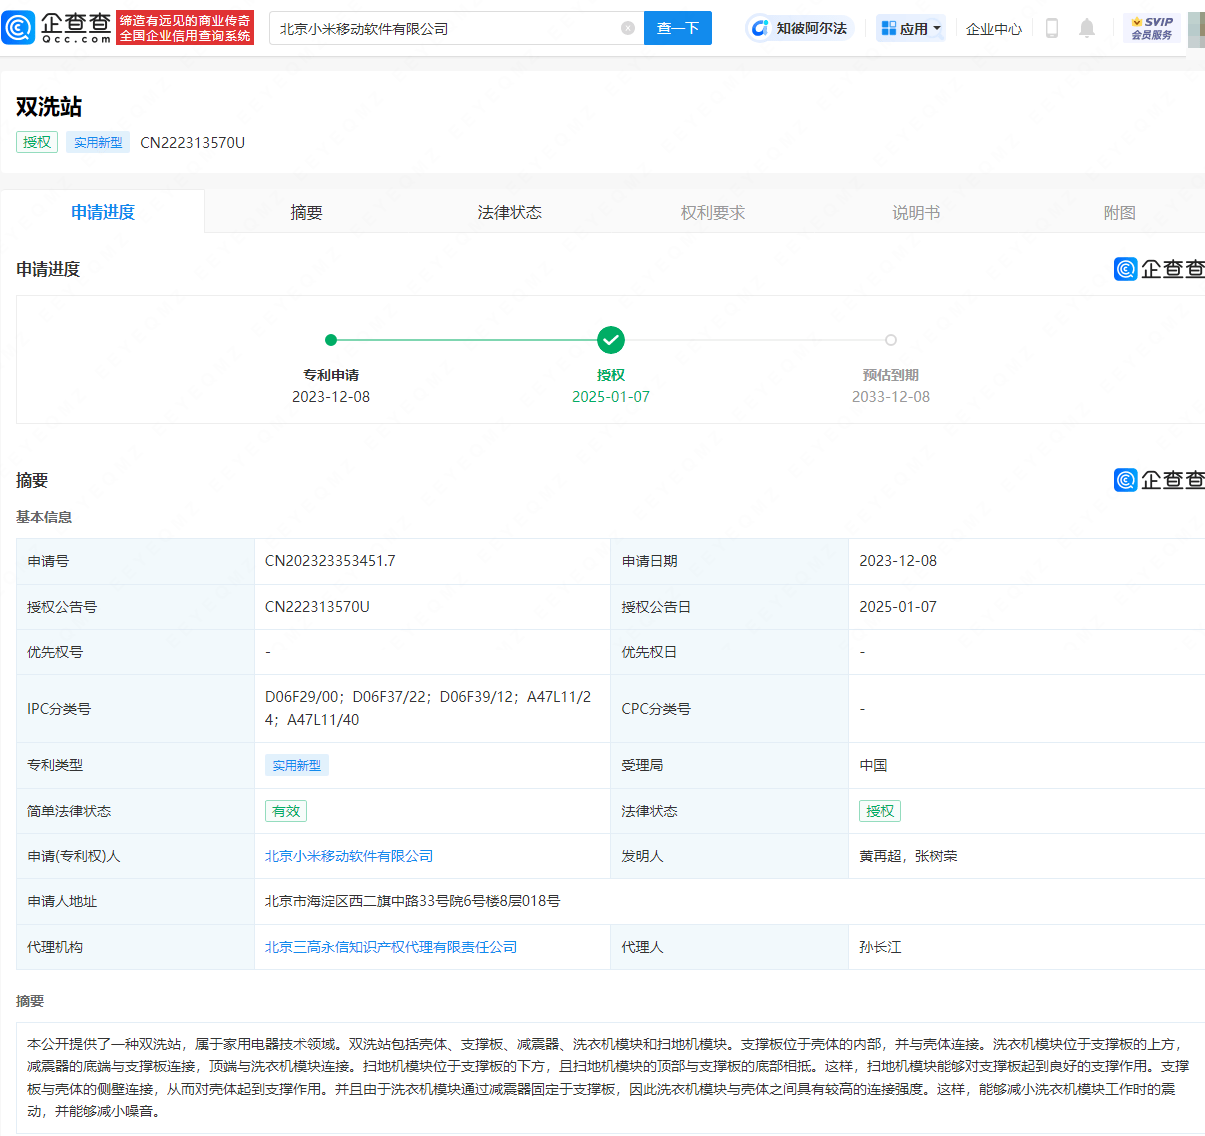Screen dimensions: 1205x1136
Task: Show the 附图 tab
Action: point(1119,212)
